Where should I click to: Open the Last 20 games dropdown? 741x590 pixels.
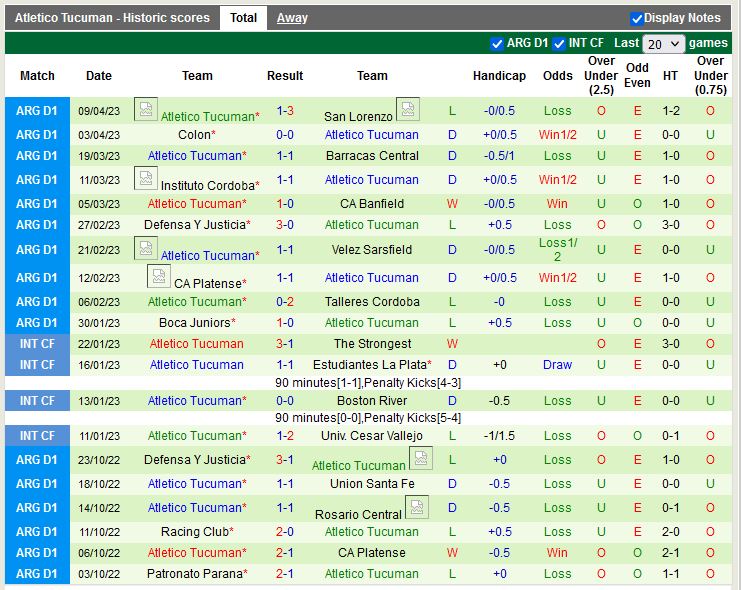(663, 44)
